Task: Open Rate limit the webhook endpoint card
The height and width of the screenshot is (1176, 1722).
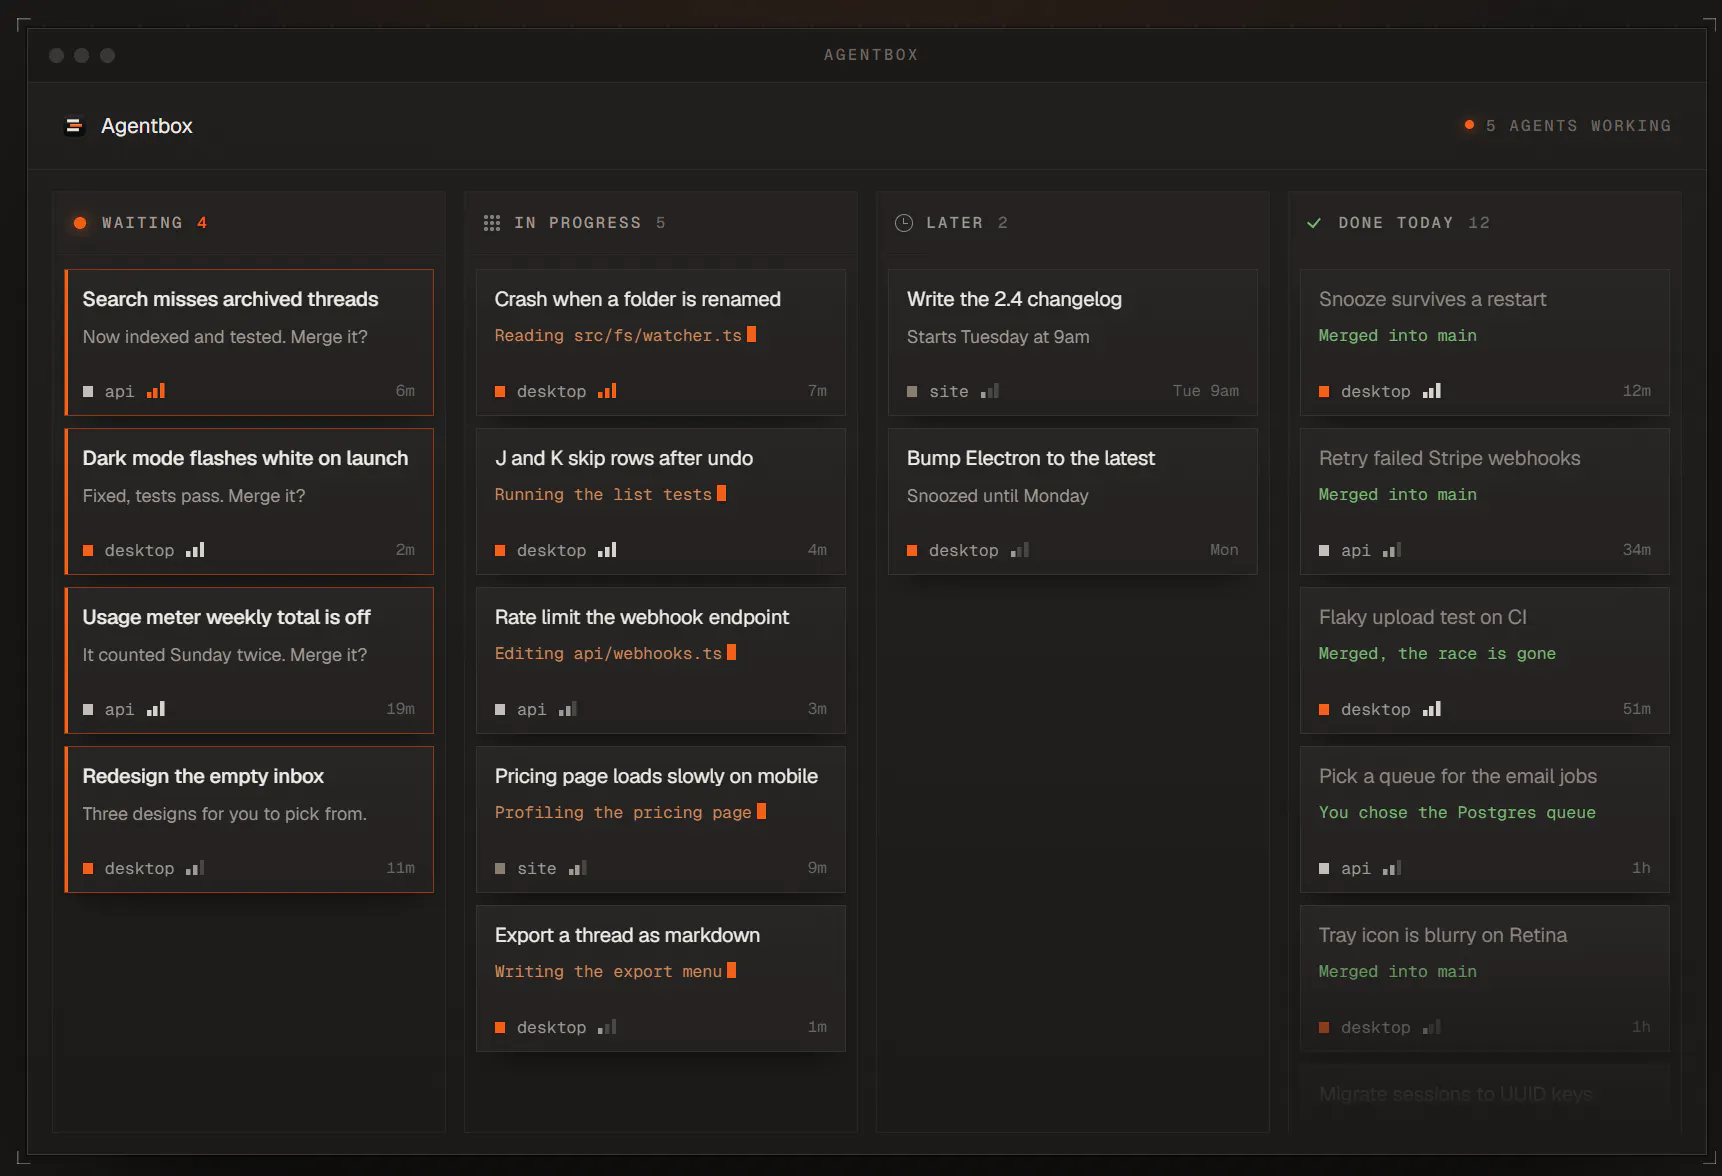Action: click(661, 660)
